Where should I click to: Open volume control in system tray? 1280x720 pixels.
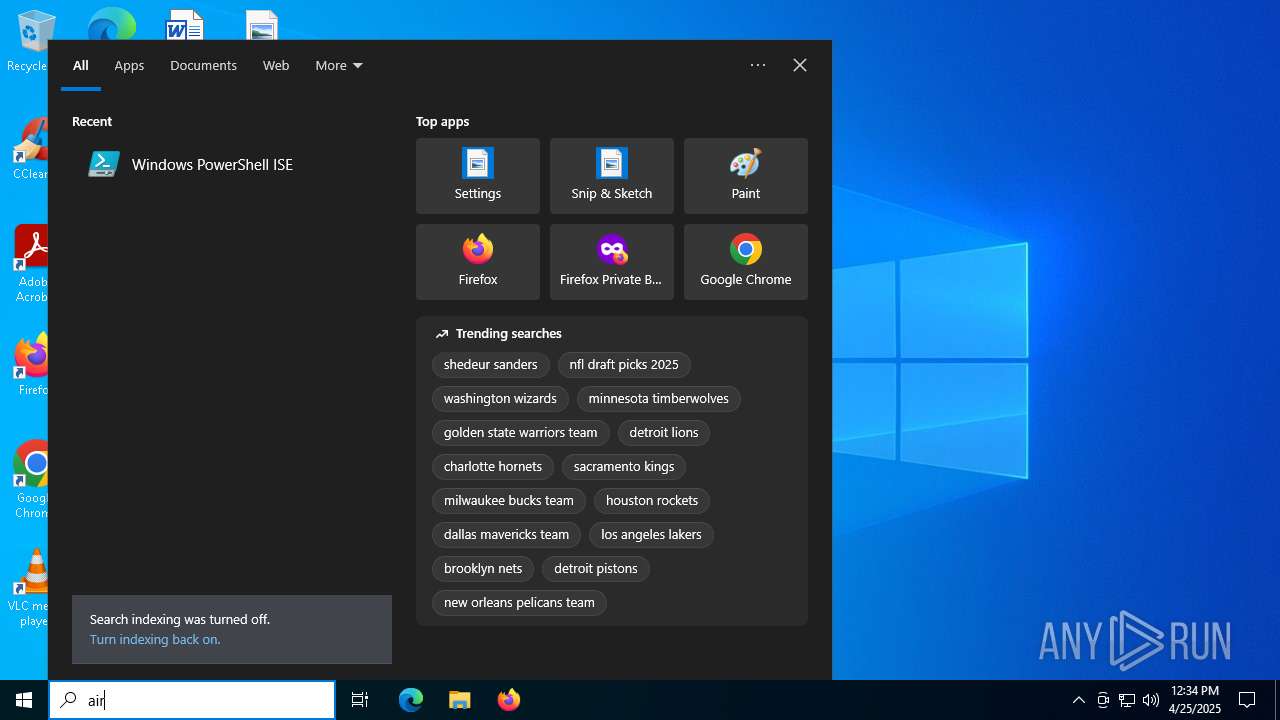coord(1151,700)
